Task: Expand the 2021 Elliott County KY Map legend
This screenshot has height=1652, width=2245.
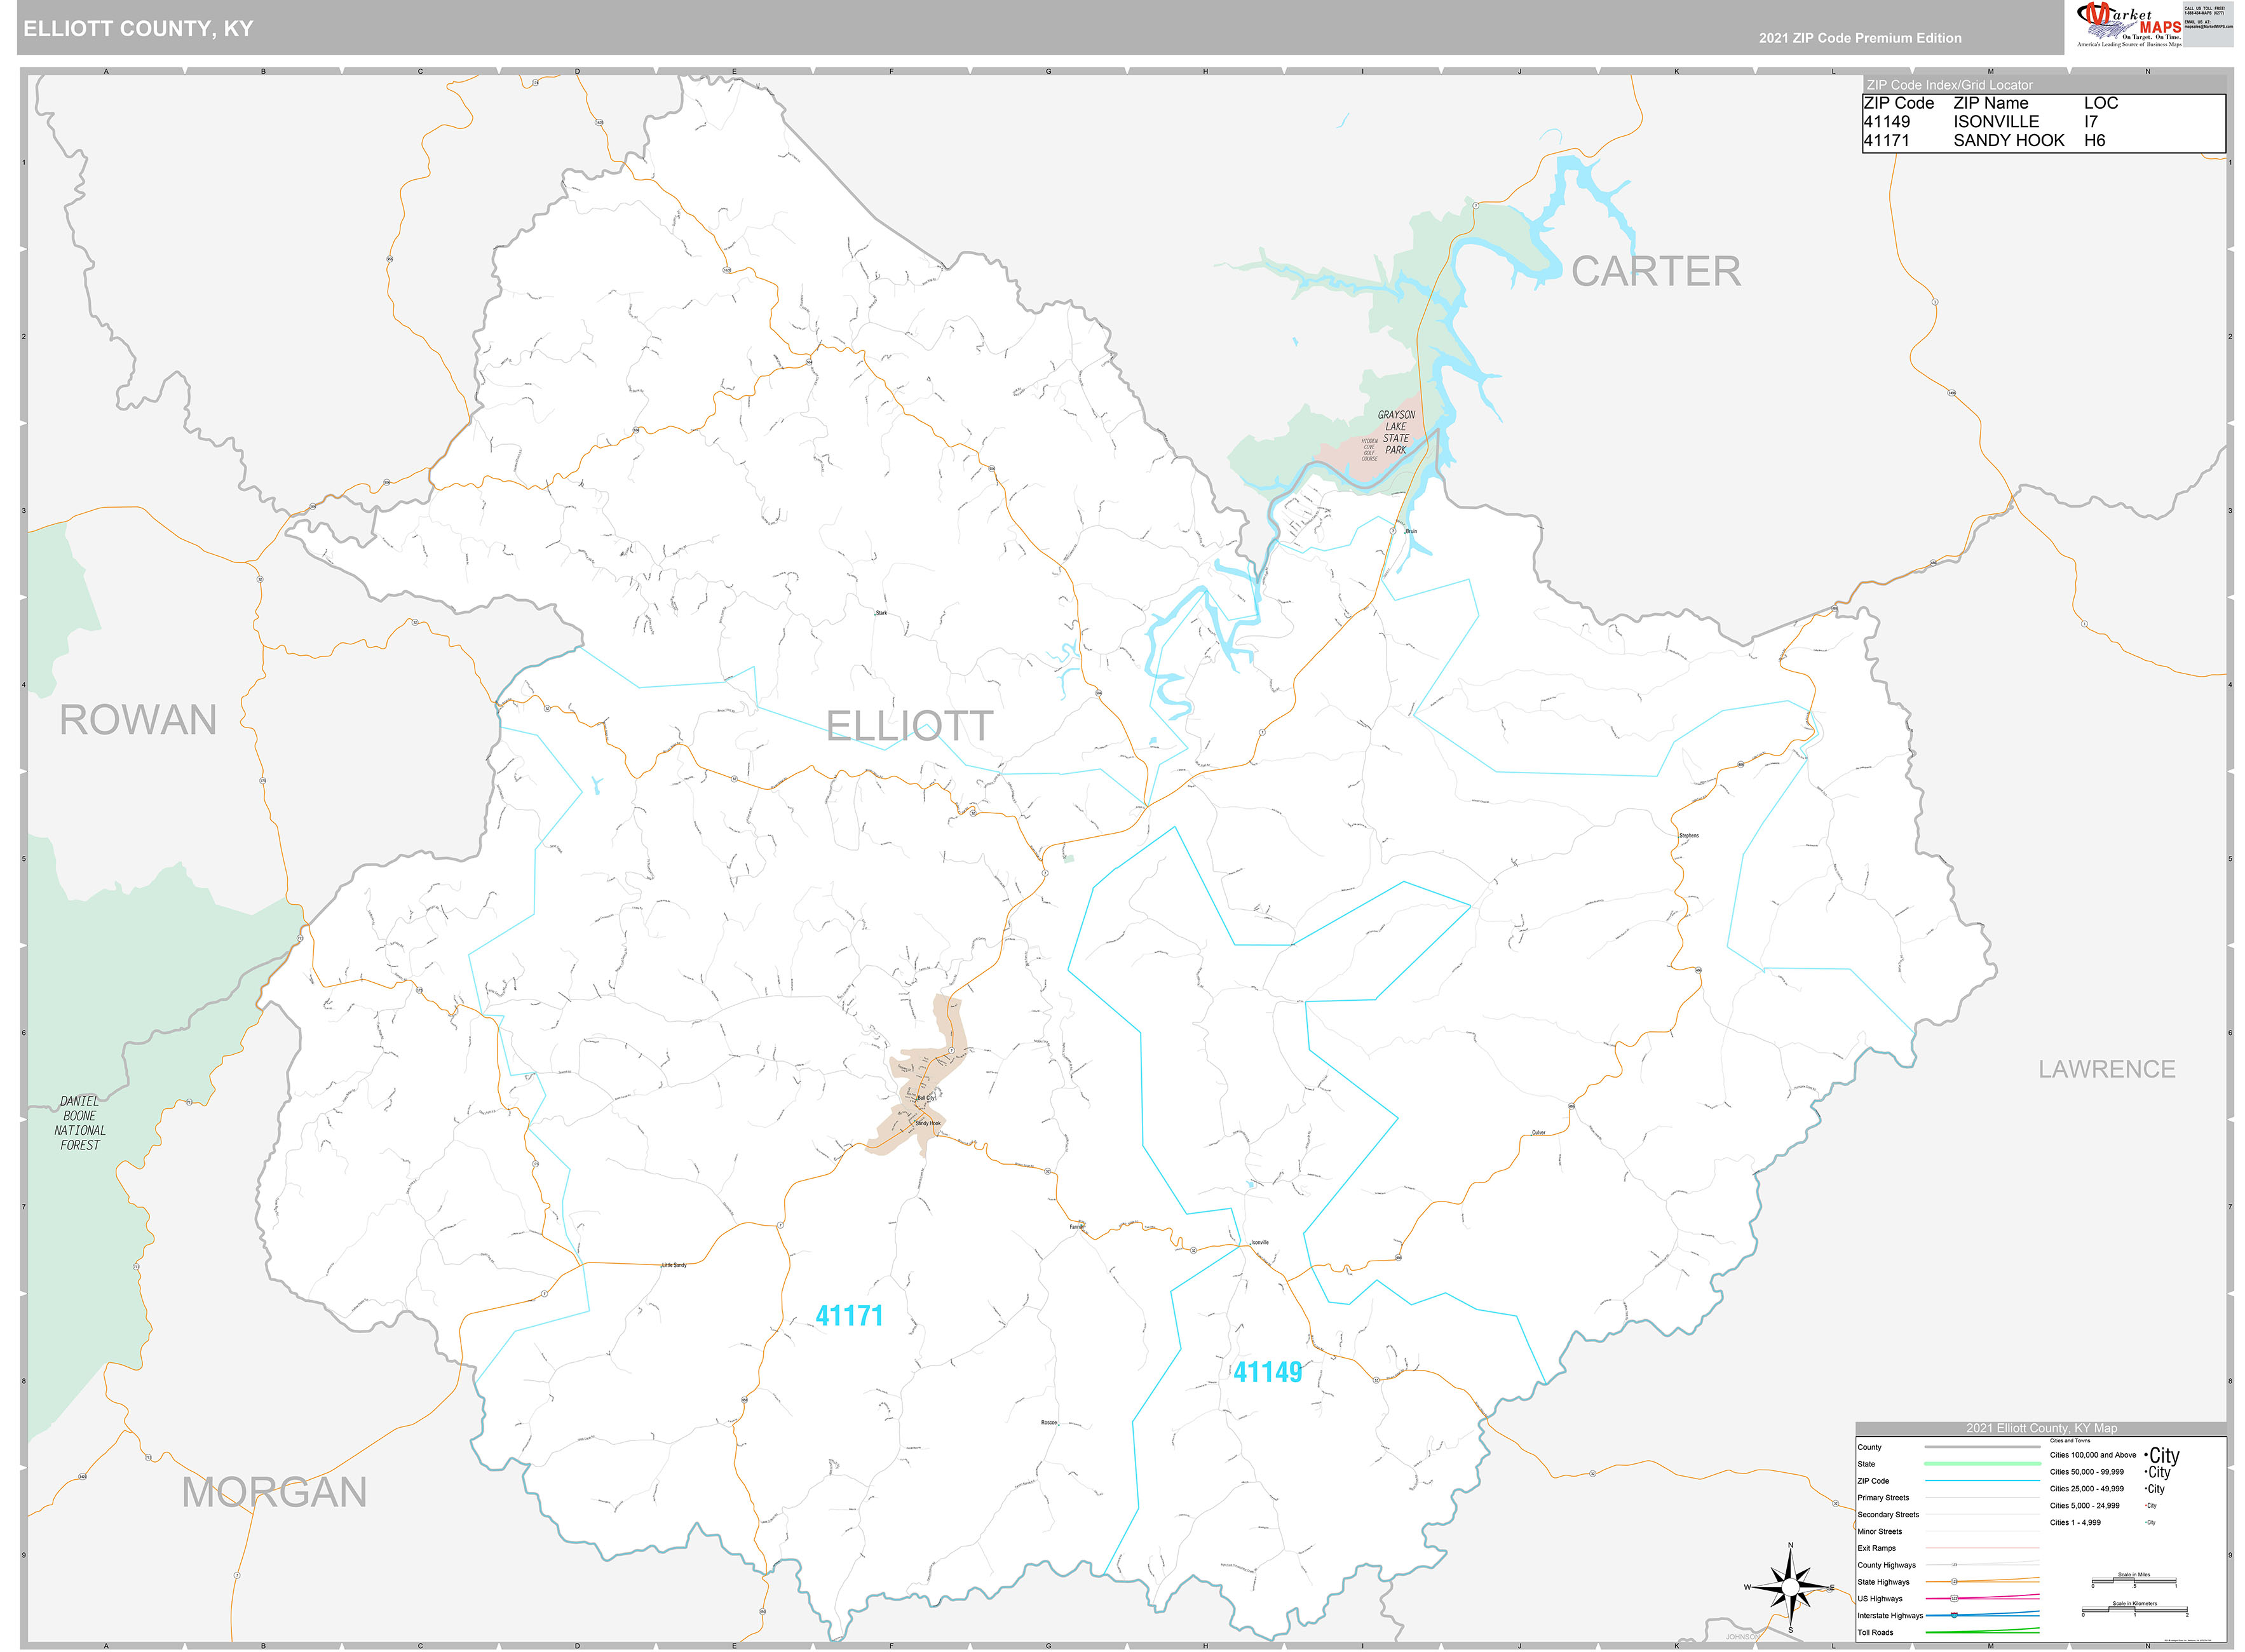Action: [2042, 1429]
